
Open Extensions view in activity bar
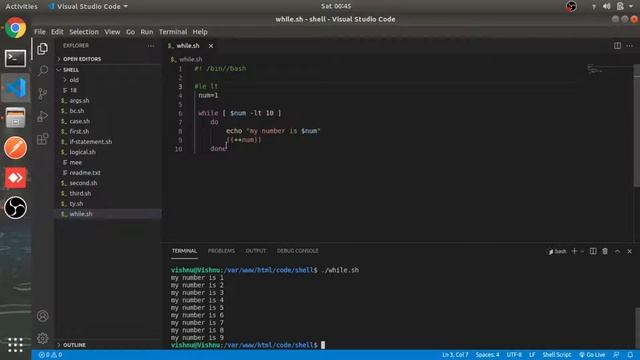pos(42,139)
